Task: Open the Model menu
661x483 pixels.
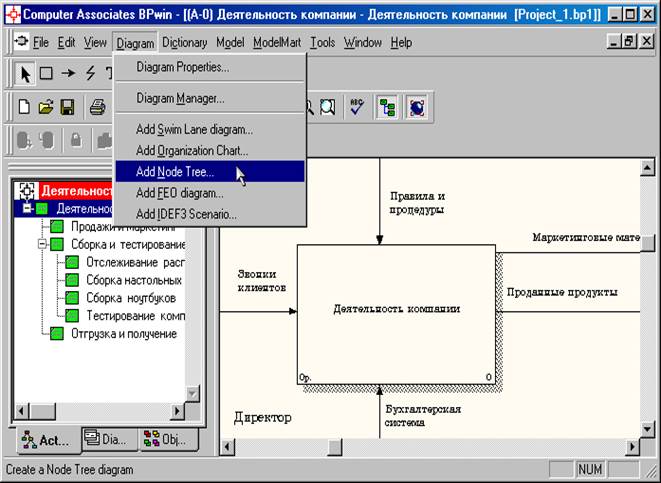Action: coord(230,43)
